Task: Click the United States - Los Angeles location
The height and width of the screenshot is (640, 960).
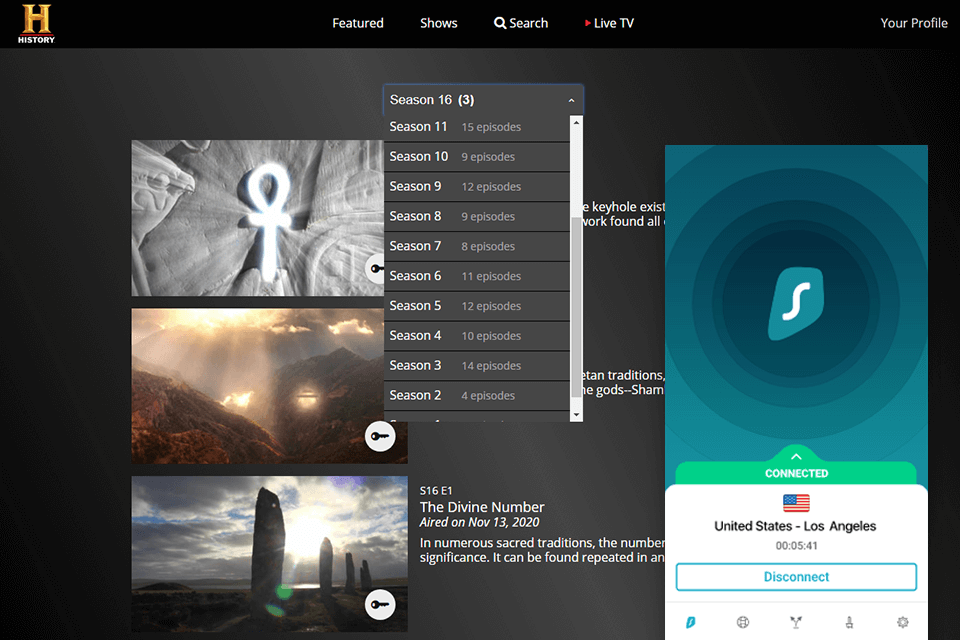Action: pos(795,526)
